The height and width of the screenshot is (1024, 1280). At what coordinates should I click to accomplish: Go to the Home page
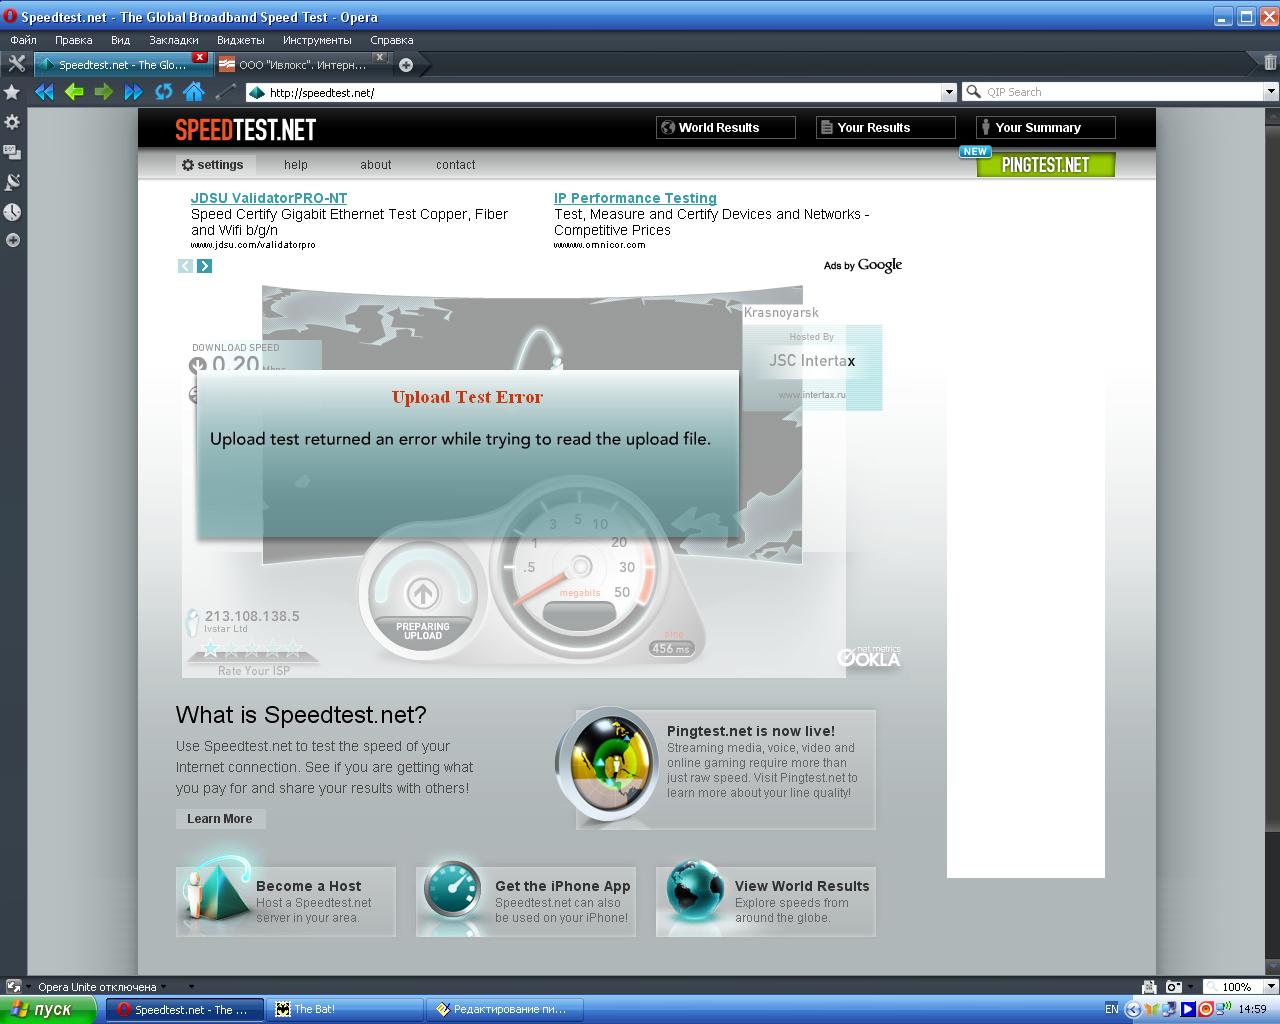point(194,92)
